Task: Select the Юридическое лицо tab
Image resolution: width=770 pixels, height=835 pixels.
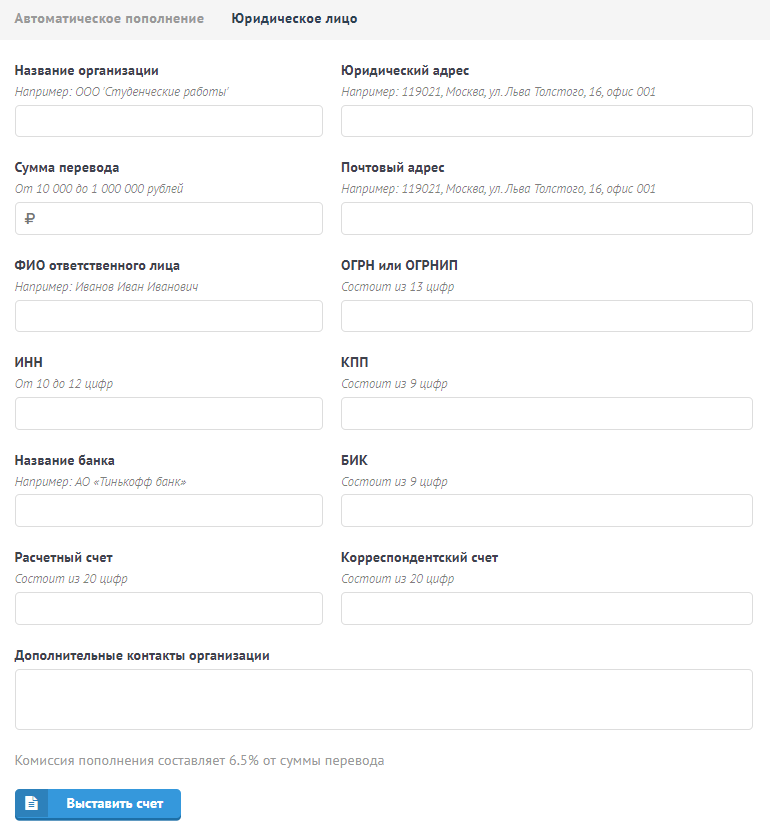Action: coord(294,19)
